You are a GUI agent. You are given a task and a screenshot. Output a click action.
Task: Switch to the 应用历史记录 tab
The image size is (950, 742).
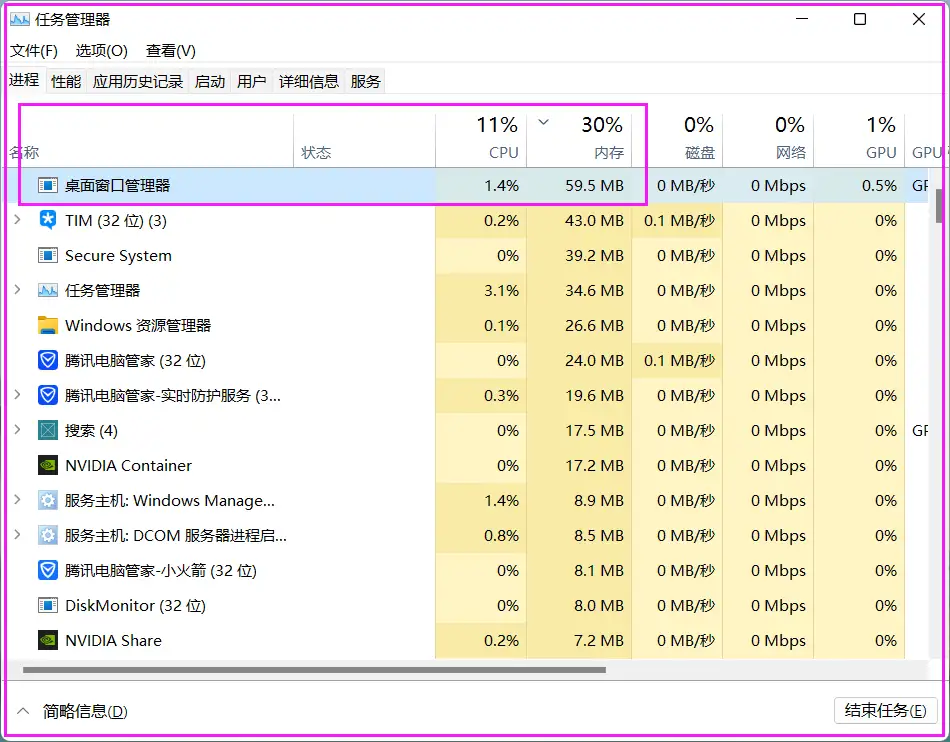tap(138, 81)
